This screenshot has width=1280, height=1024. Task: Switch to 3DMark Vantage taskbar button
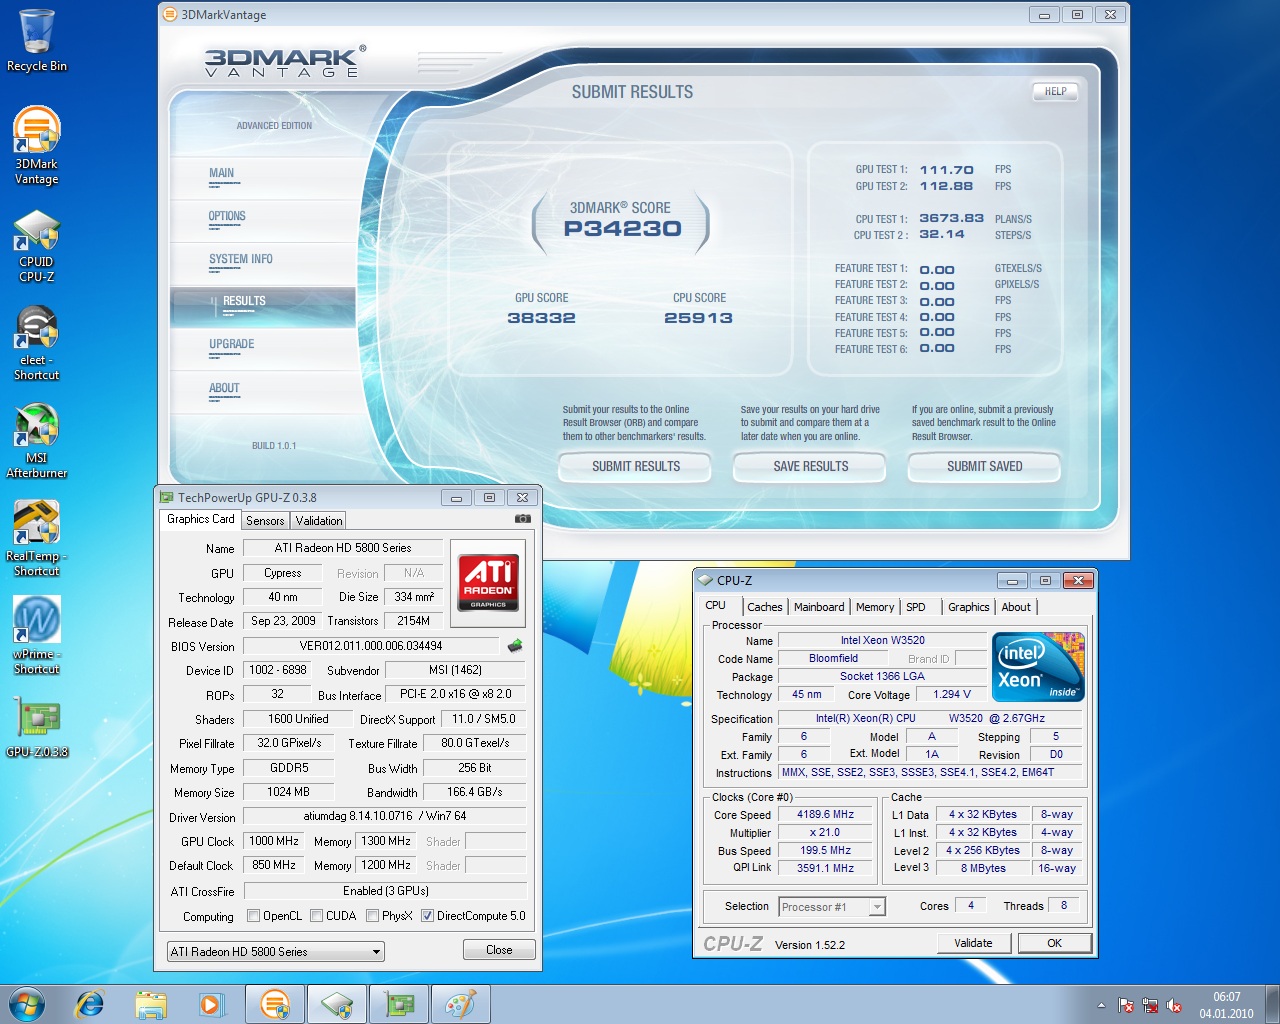coord(275,1004)
